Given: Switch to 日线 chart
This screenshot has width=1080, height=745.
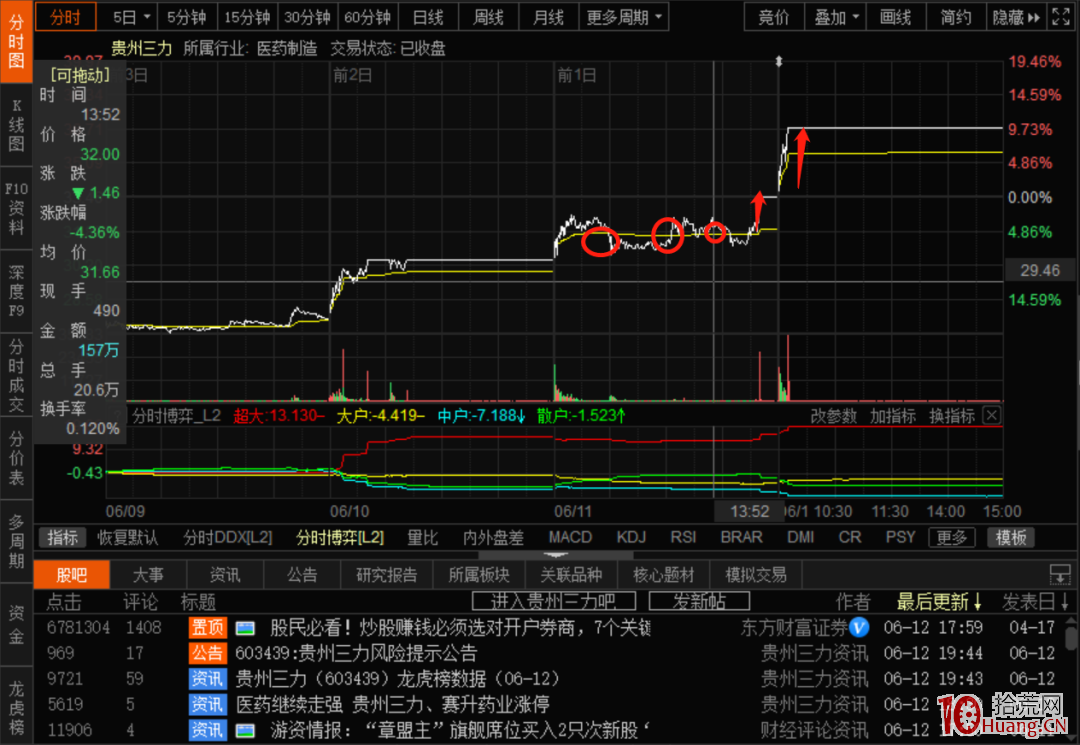Looking at the screenshot, I should click(428, 17).
